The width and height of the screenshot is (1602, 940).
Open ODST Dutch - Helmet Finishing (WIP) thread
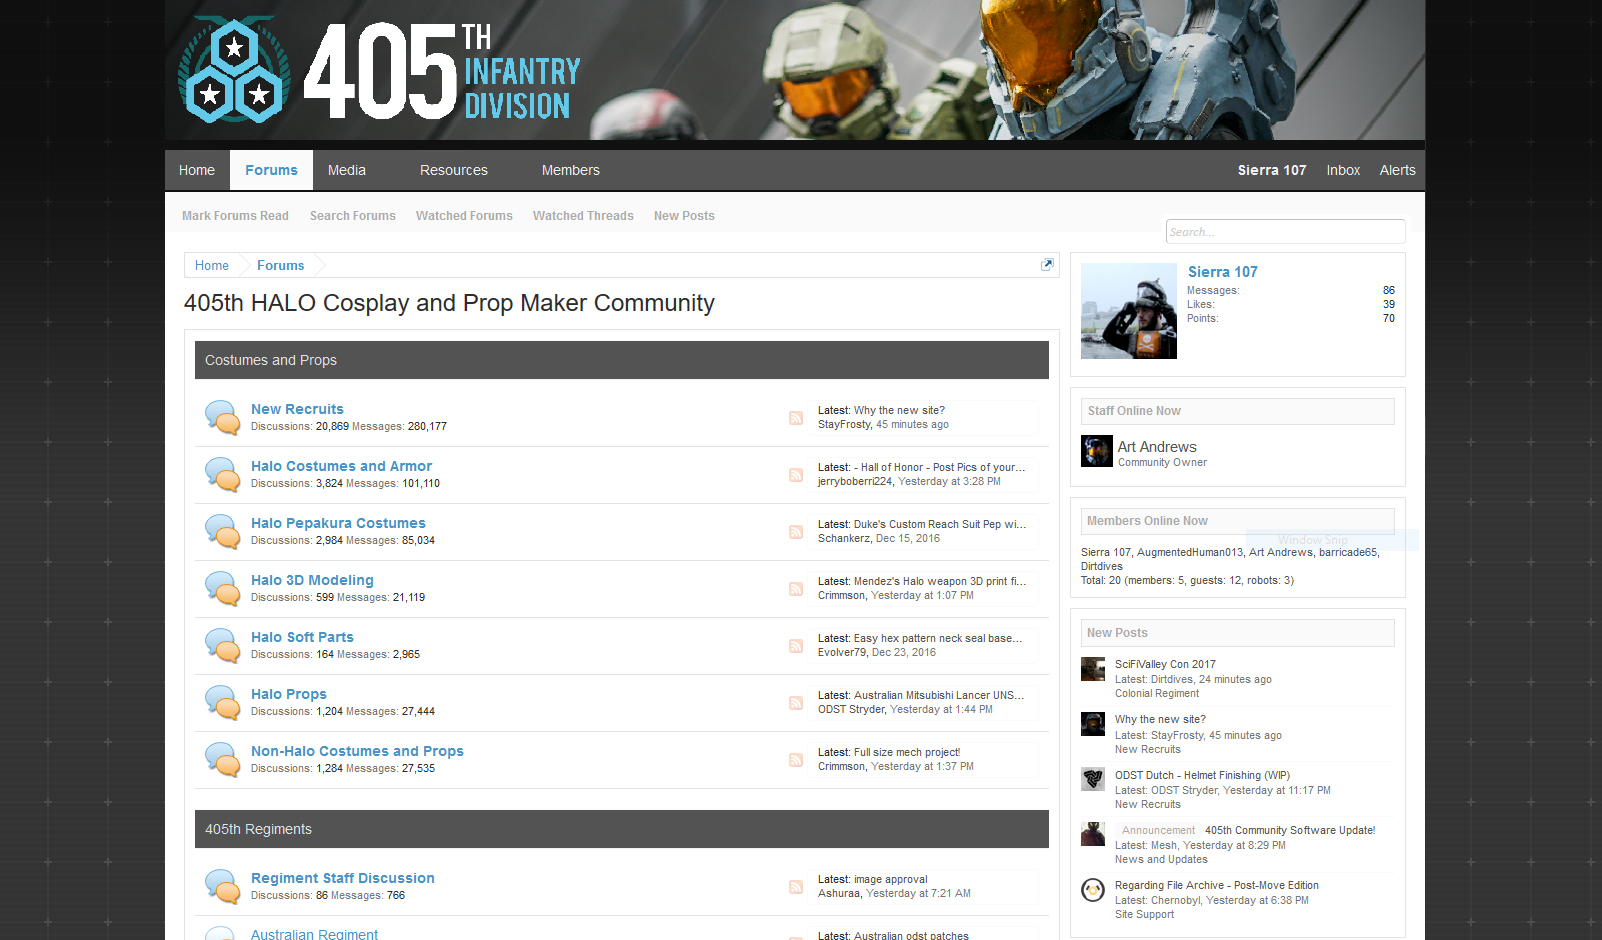point(1202,775)
